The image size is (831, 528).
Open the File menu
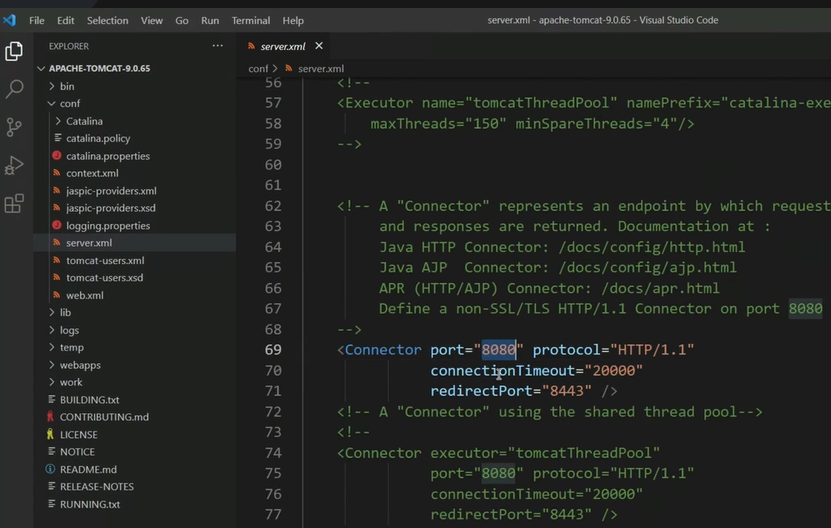click(37, 21)
